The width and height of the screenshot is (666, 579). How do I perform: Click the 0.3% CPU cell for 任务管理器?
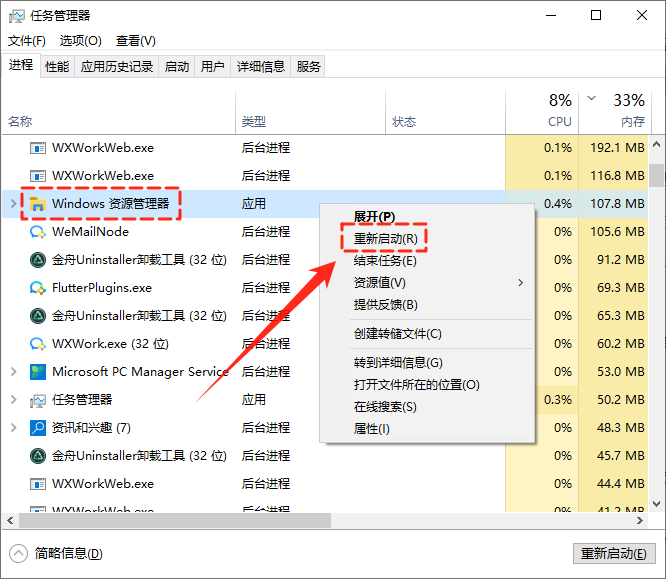click(558, 400)
